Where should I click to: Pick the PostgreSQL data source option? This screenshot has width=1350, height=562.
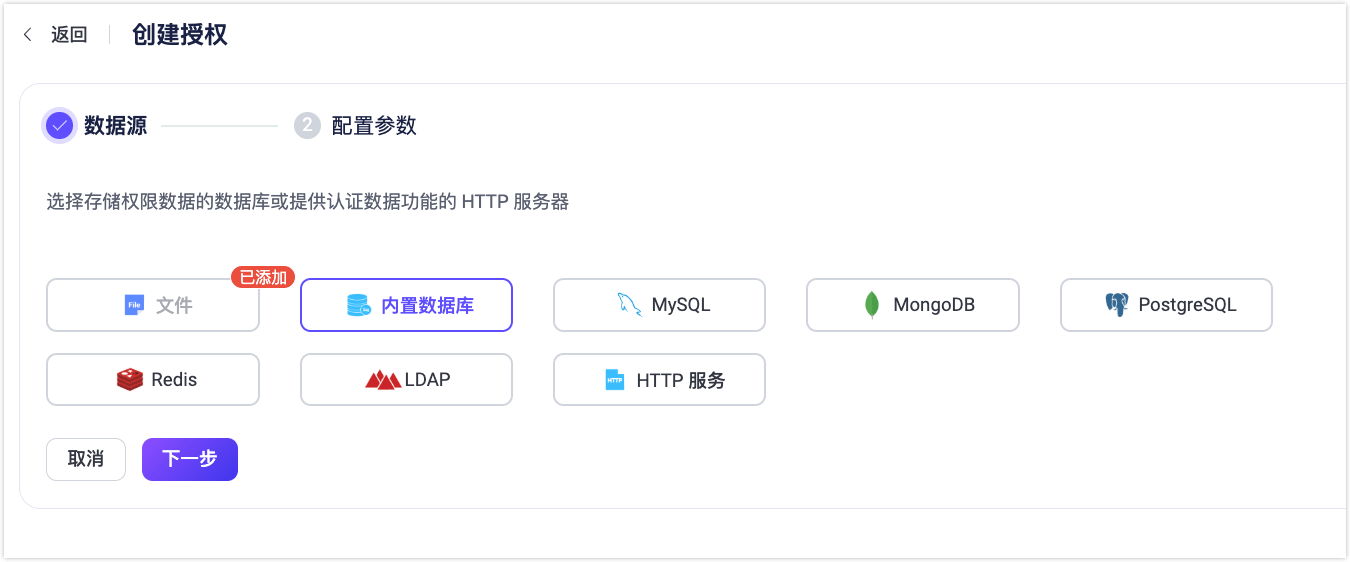1166,305
